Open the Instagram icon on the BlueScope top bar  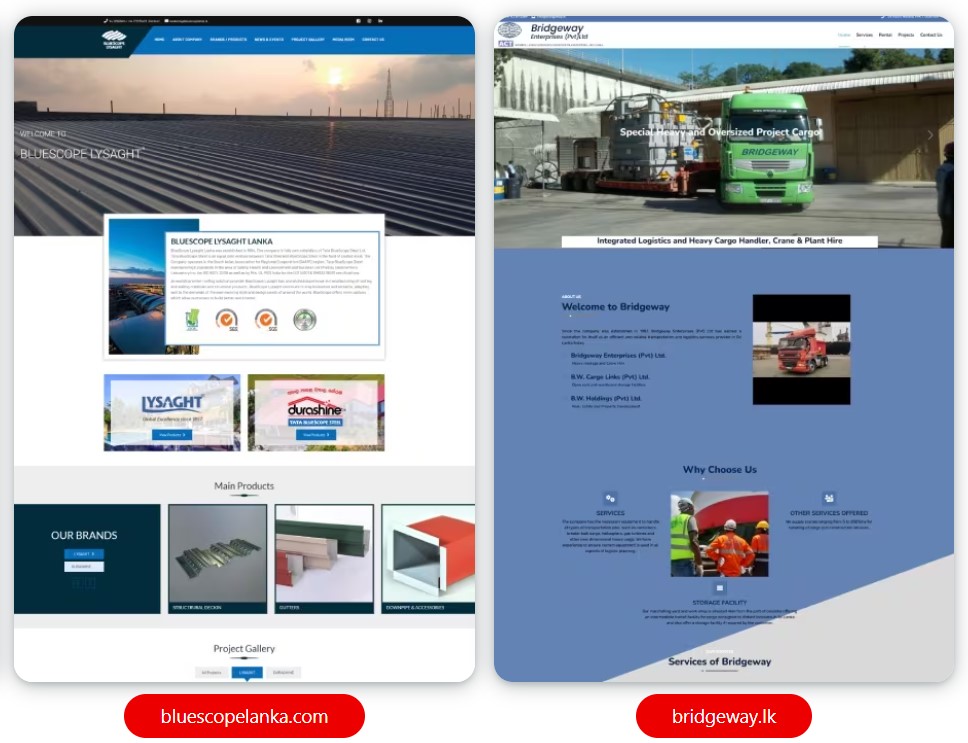coord(370,21)
